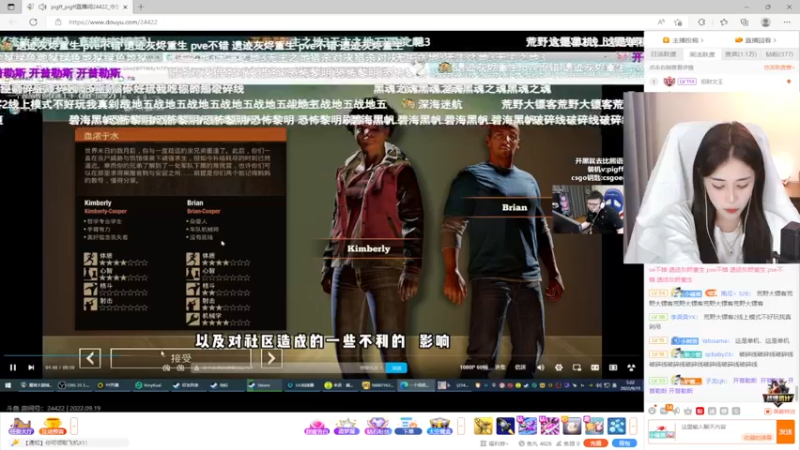Screen dimensions: 800x450
Task: Open the 总活跃度榜 link
Action: pyautogui.click(x=779, y=67)
